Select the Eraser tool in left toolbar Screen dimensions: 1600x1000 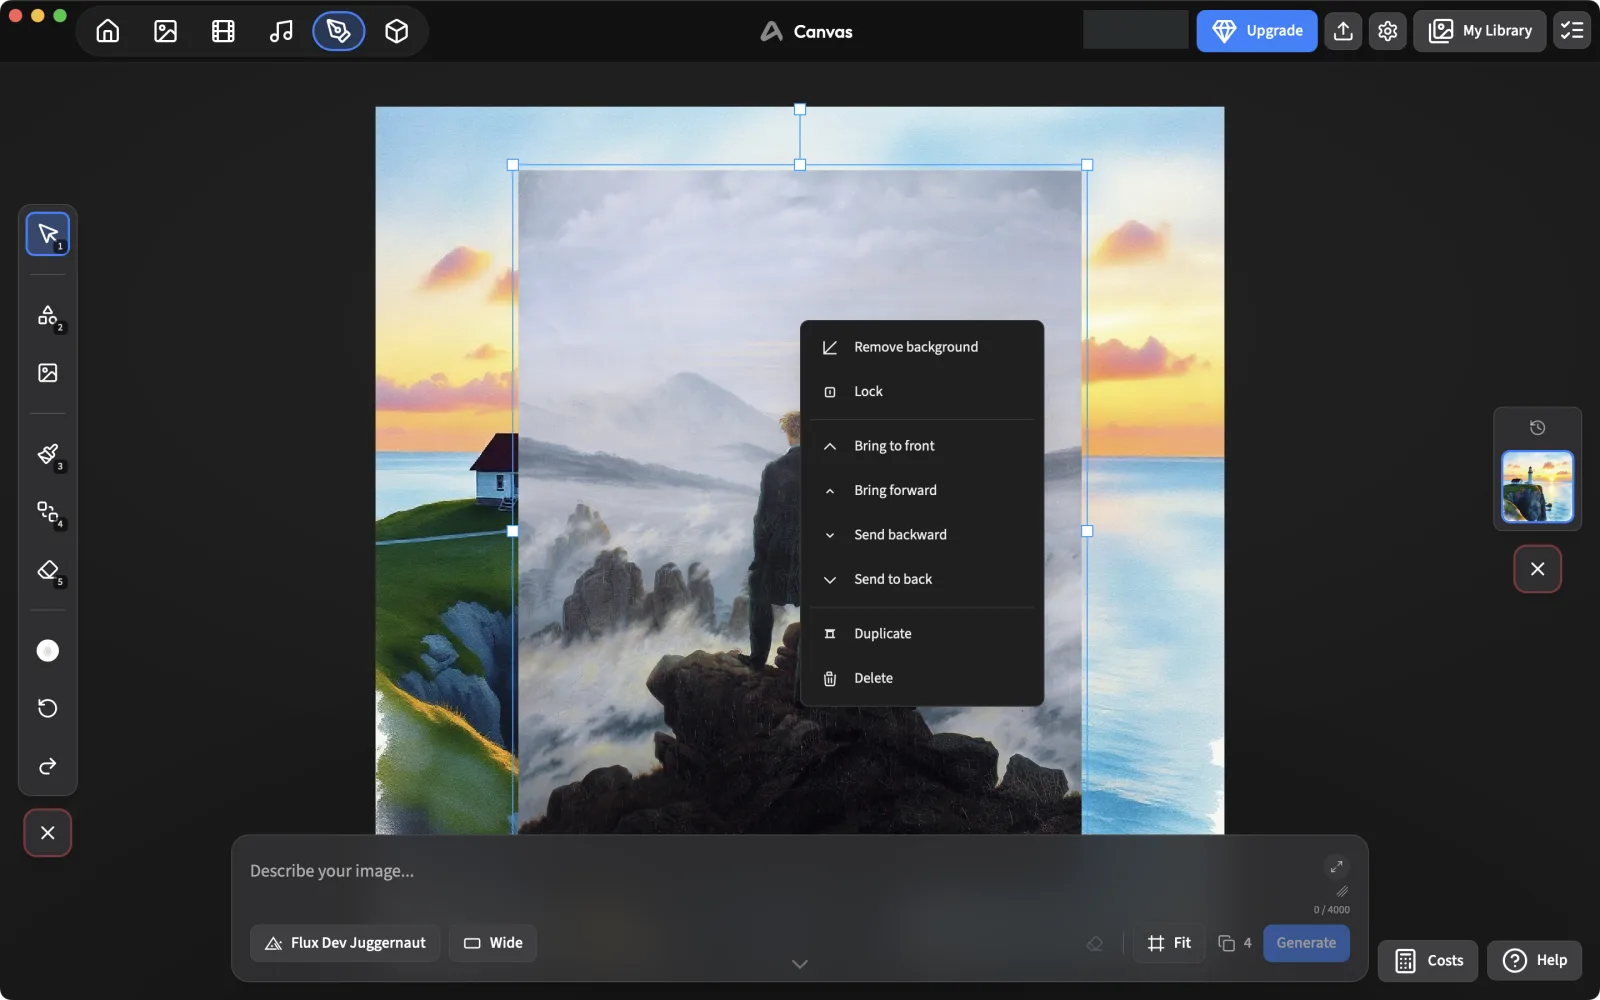click(48, 570)
